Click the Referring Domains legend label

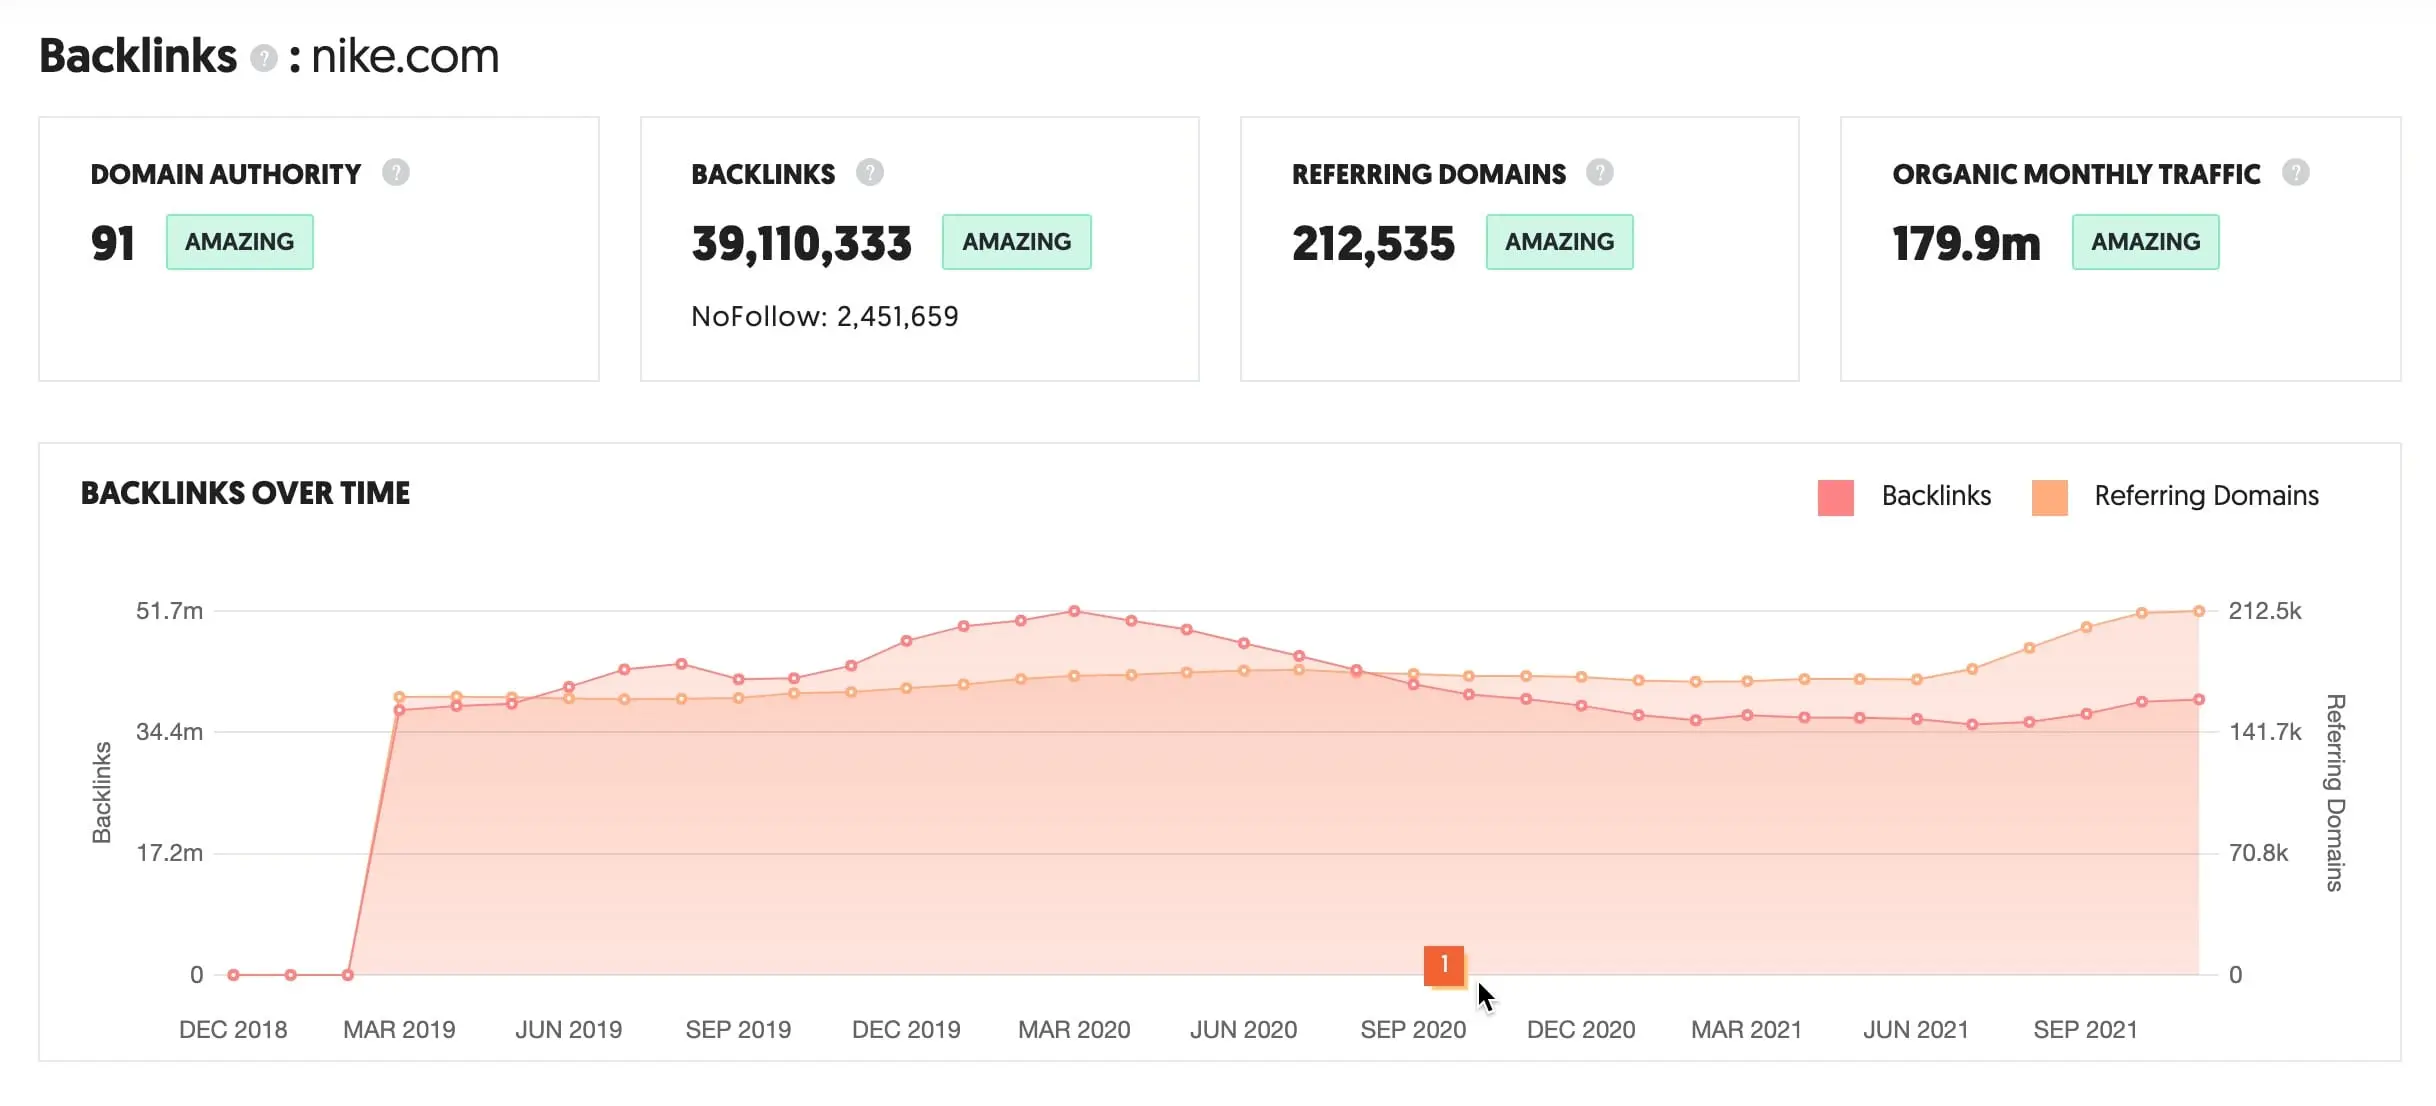[x=2206, y=496]
